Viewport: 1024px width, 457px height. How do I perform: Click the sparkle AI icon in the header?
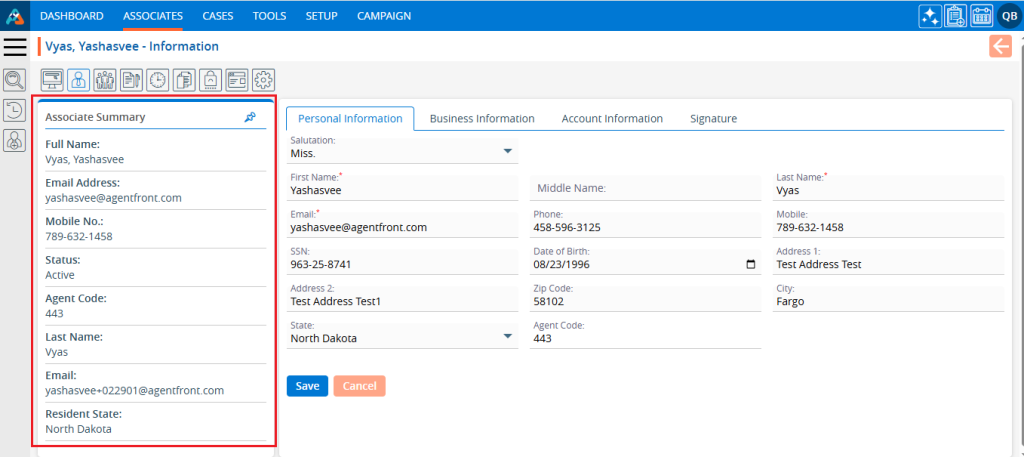(929, 16)
